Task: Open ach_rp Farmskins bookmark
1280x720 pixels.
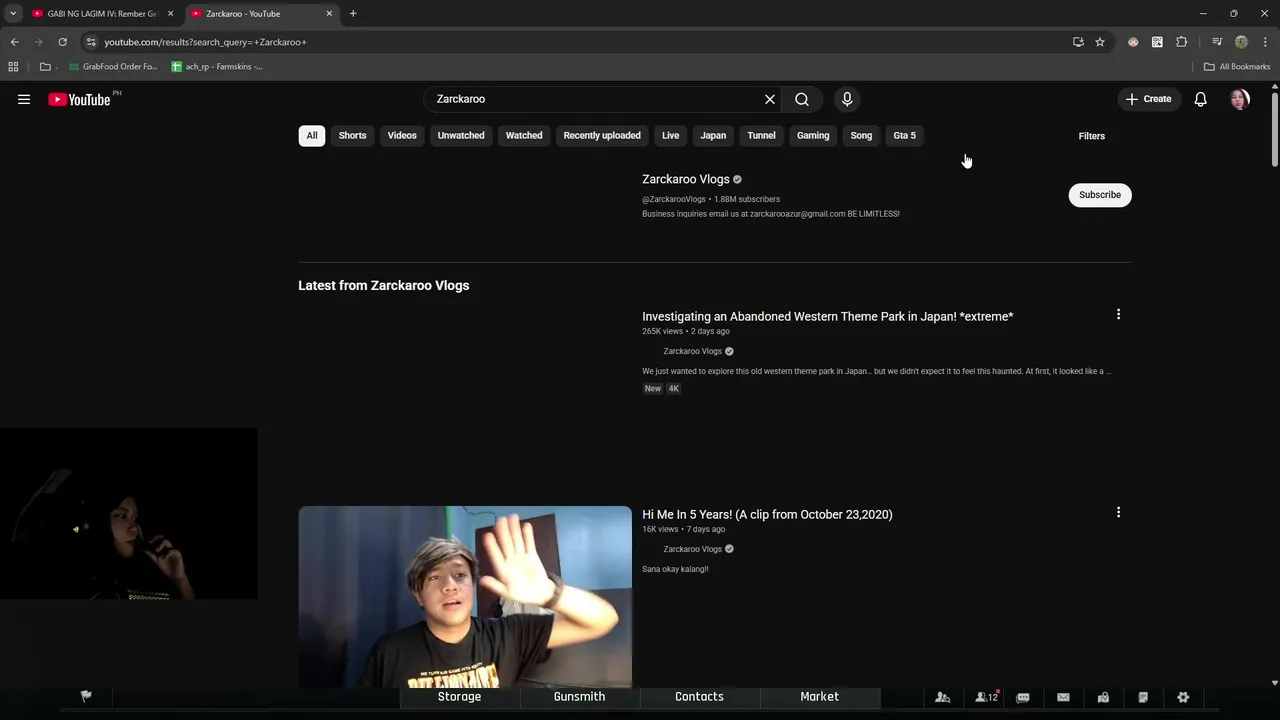Action: click(x=217, y=67)
